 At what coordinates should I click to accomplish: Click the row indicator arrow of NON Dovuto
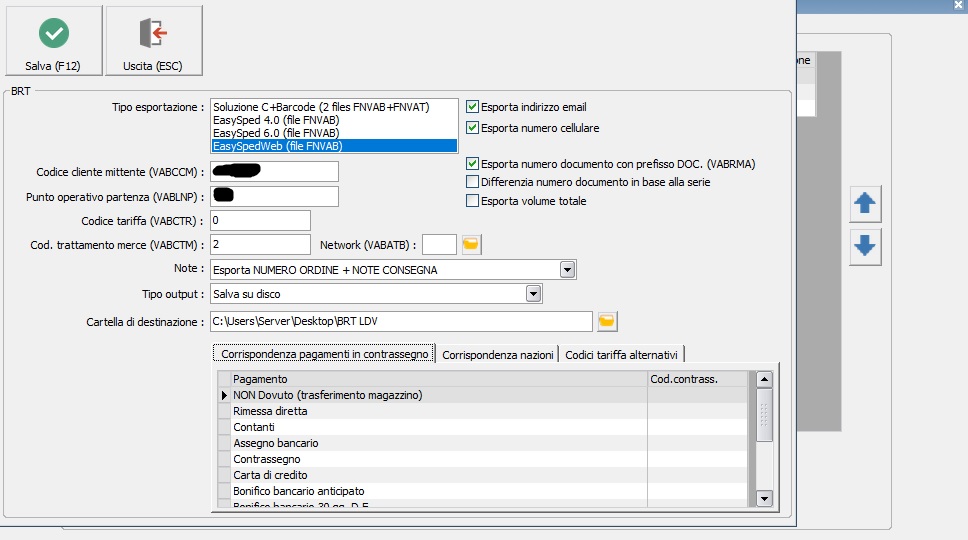tap(224, 395)
